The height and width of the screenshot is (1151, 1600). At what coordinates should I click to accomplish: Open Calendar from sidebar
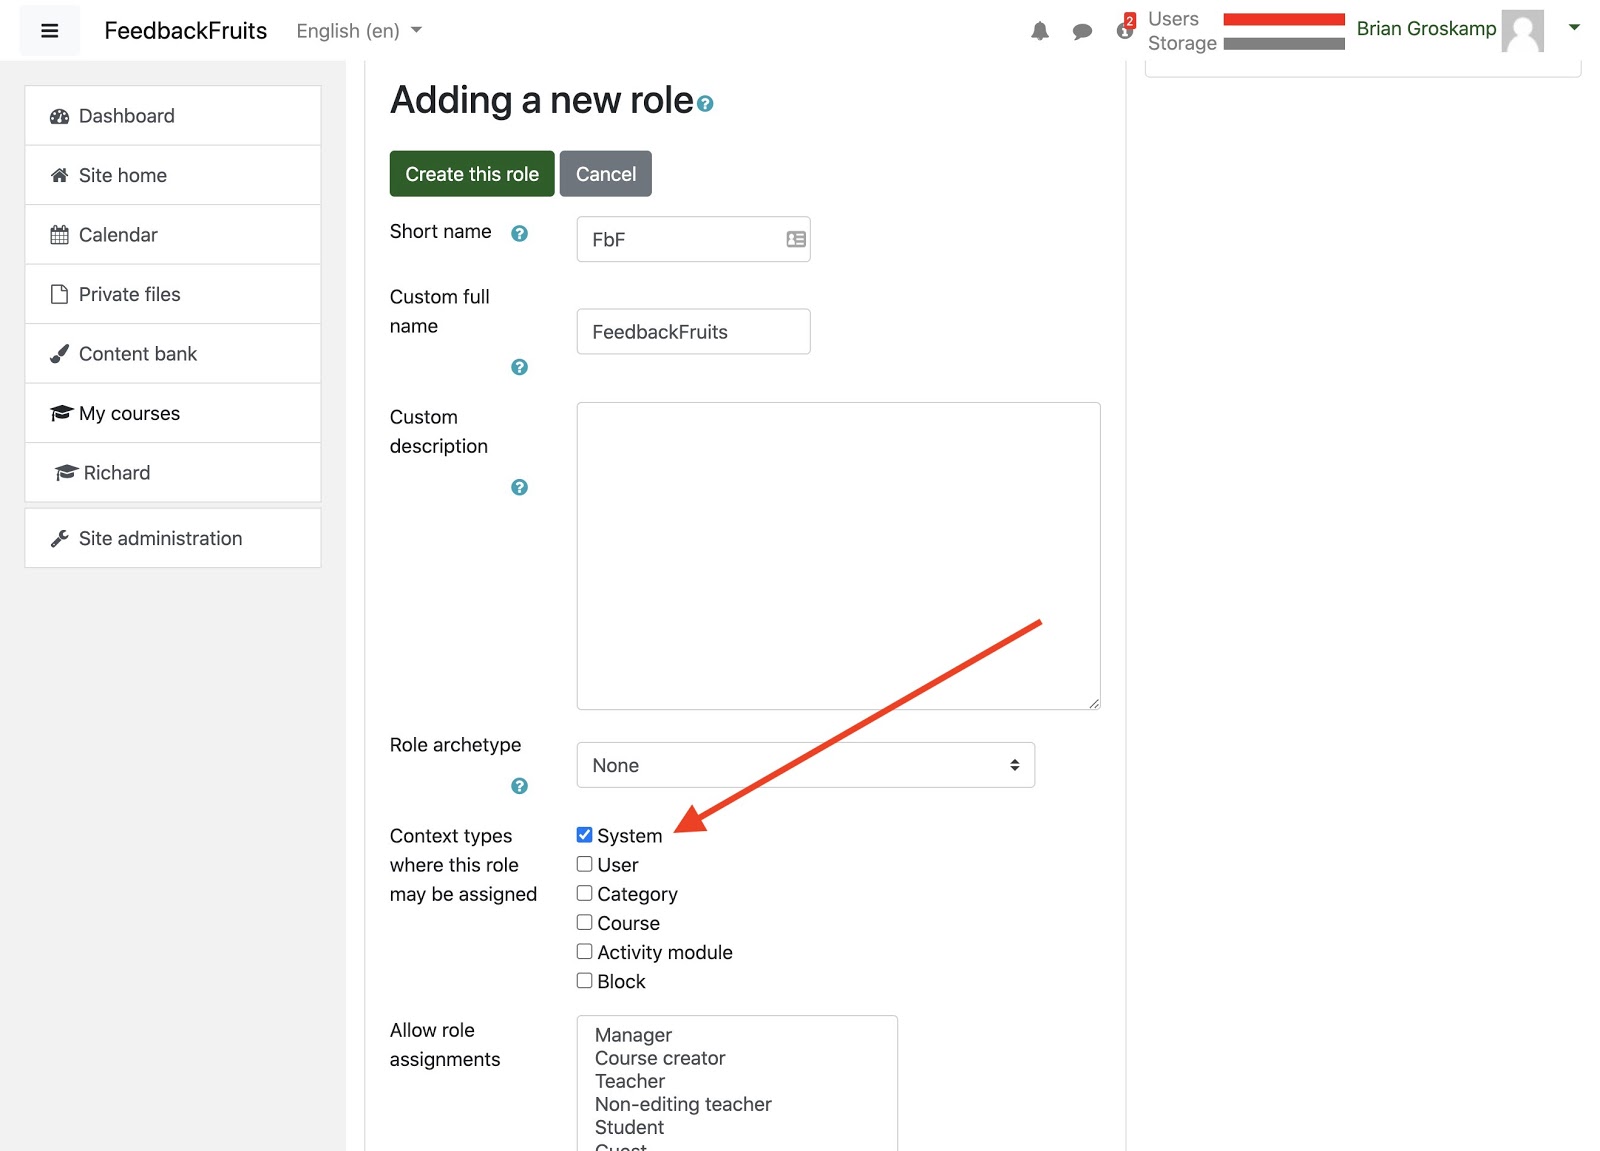coord(173,235)
